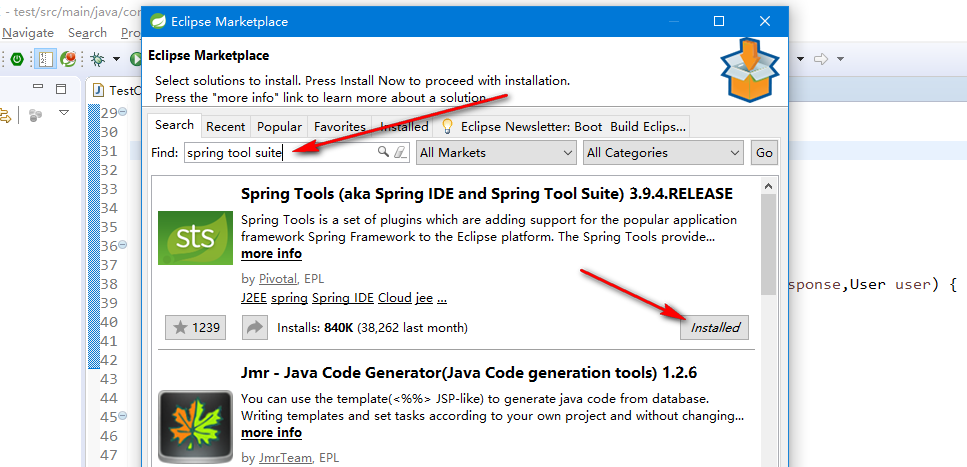Viewport: 967px width, 467px height.
Task: Close the Eclipse Marketplace dialog
Action: click(765, 22)
